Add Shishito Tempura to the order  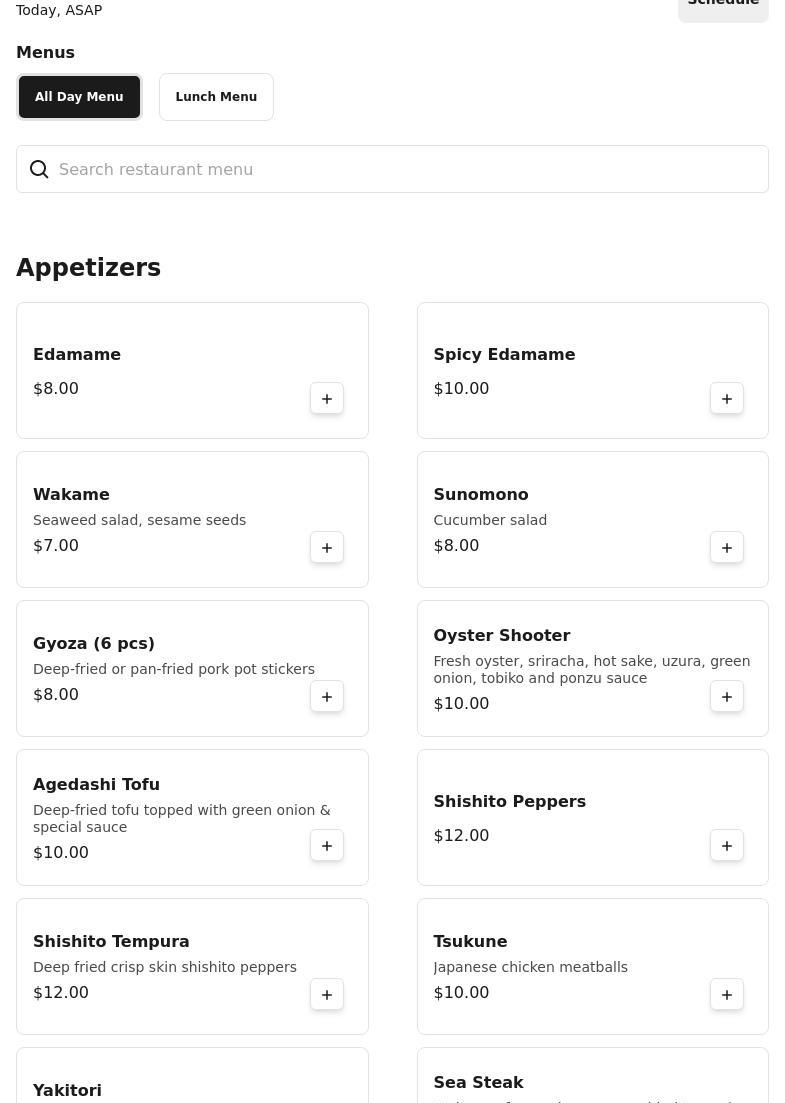pos(327,995)
